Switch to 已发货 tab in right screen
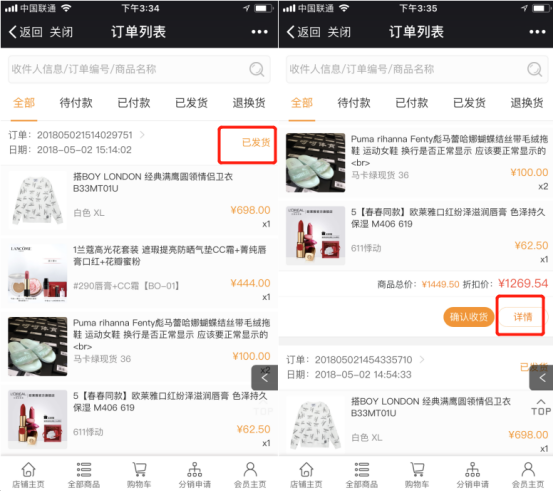The image size is (554, 494). click(x=469, y=103)
